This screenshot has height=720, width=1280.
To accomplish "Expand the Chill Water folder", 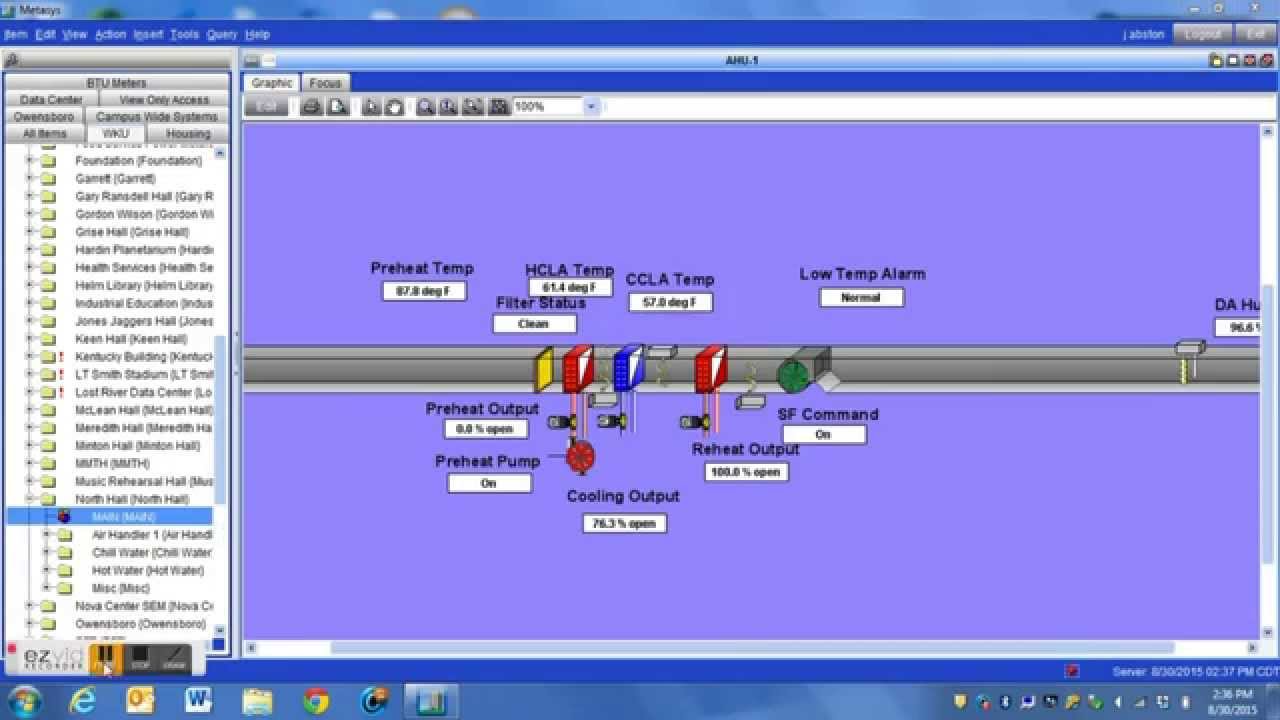I will (46, 552).
